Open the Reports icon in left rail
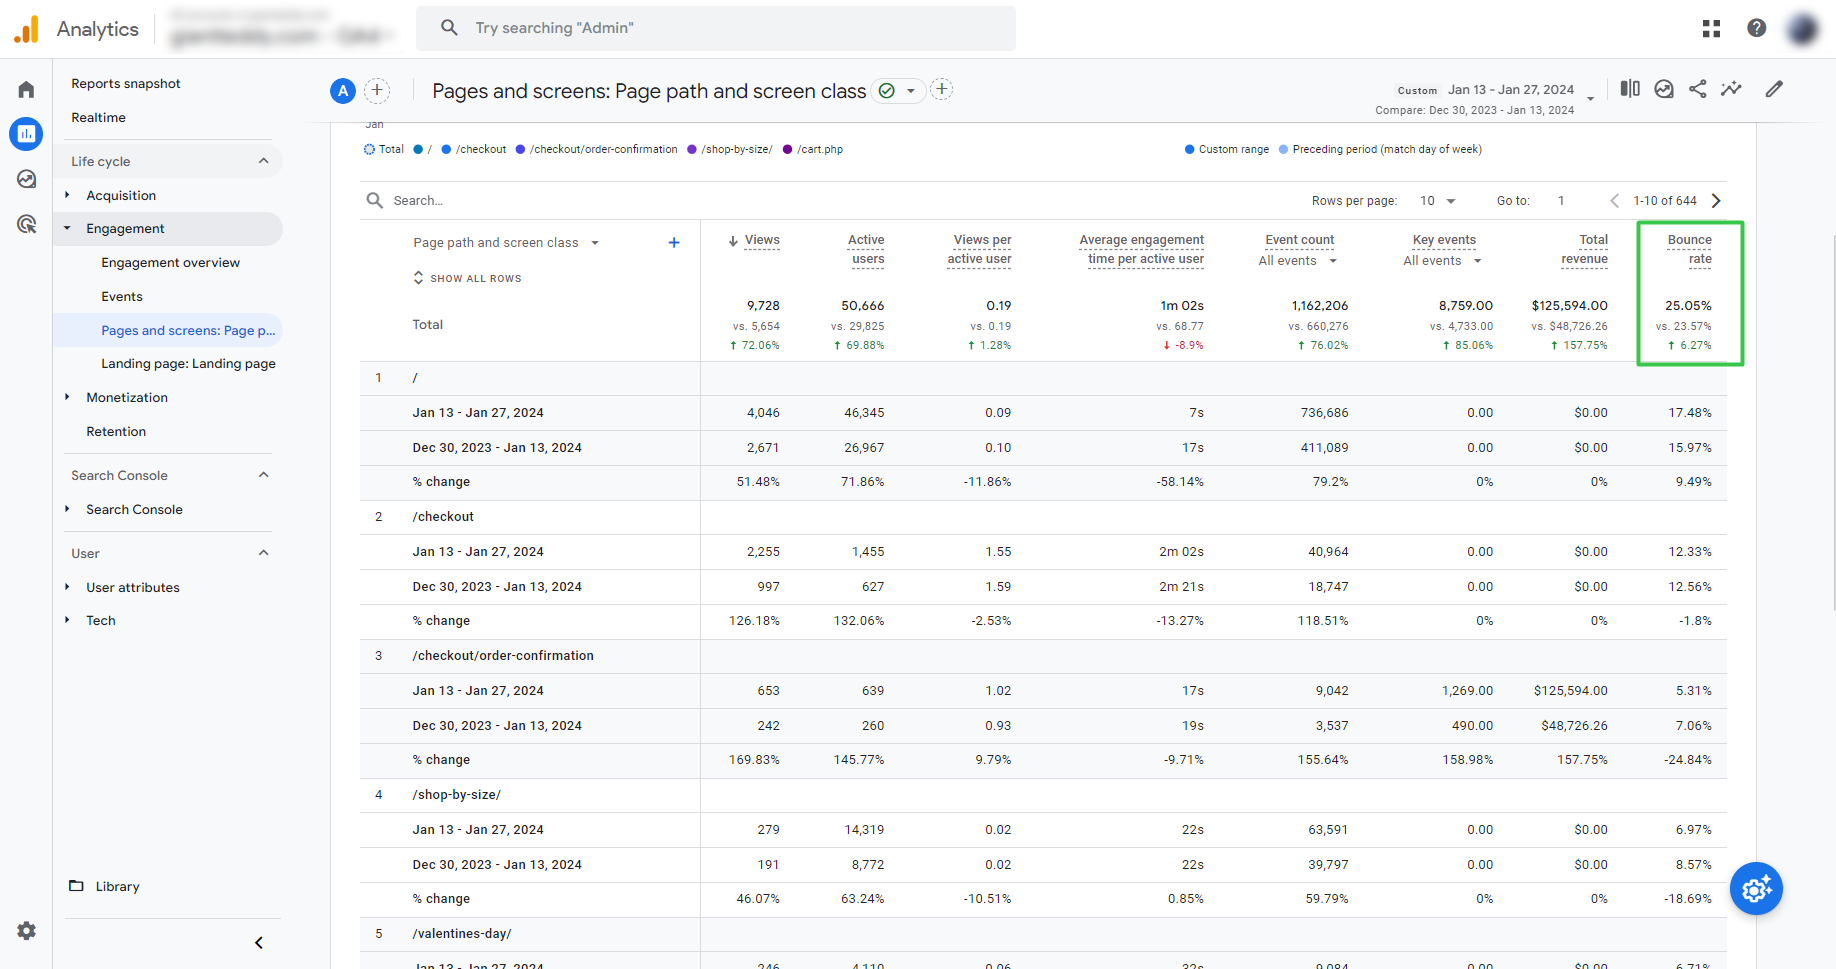The height and width of the screenshot is (969, 1836). (26, 133)
